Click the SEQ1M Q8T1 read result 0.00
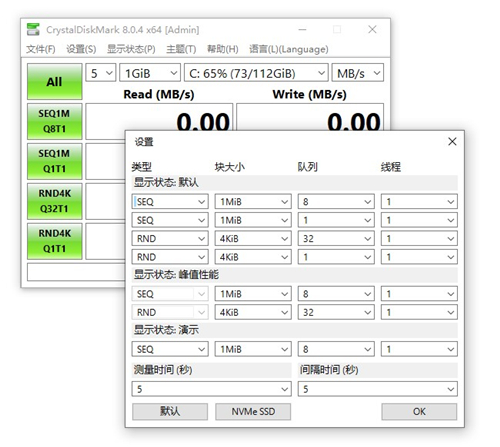The width and height of the screenshot is (500, 447). (159, 117)
